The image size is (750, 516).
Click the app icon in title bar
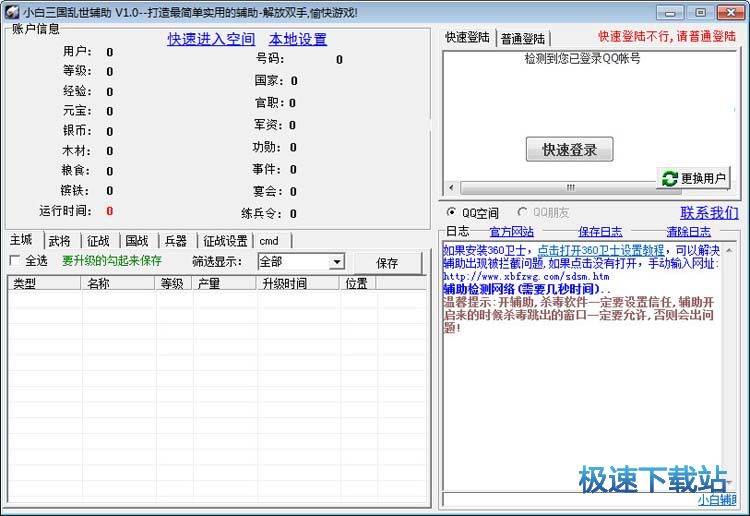pyautogui.click(x=12, y=12)
